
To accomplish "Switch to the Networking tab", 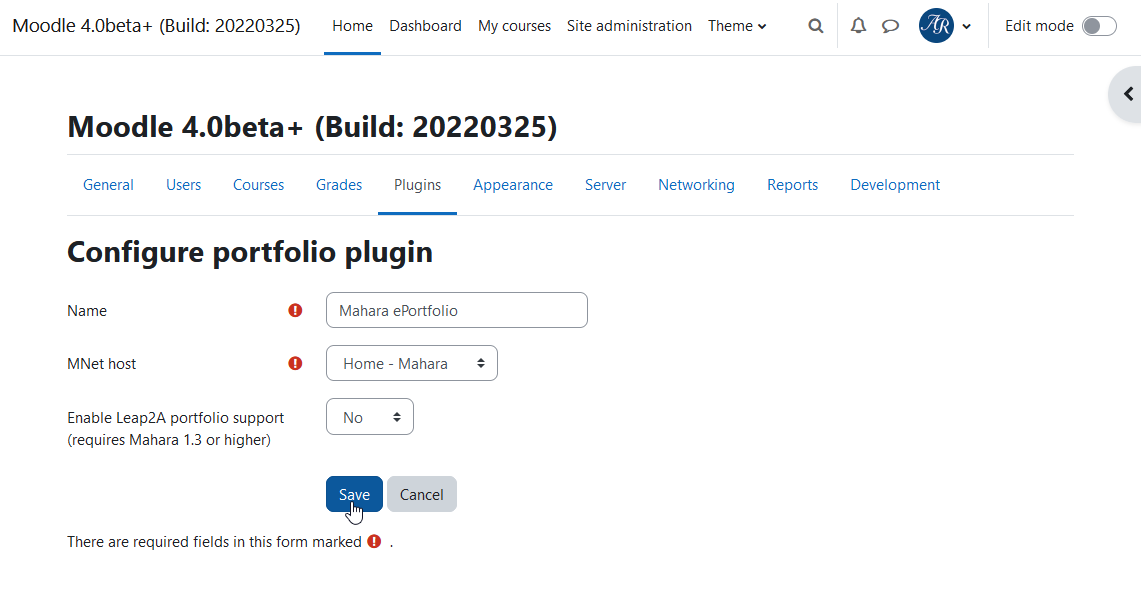I will coord(696,185).
